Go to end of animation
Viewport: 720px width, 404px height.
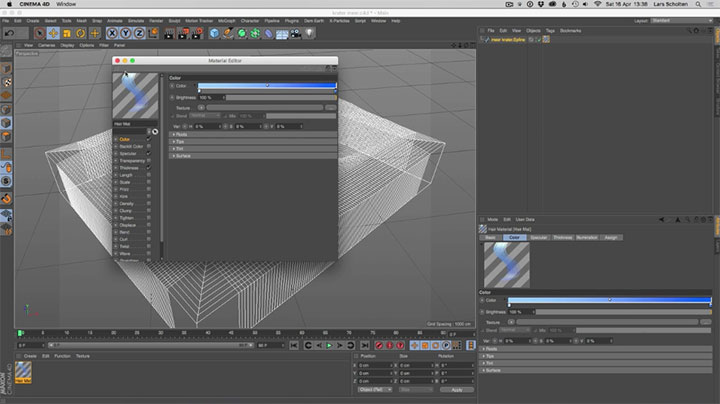(365, 345)
